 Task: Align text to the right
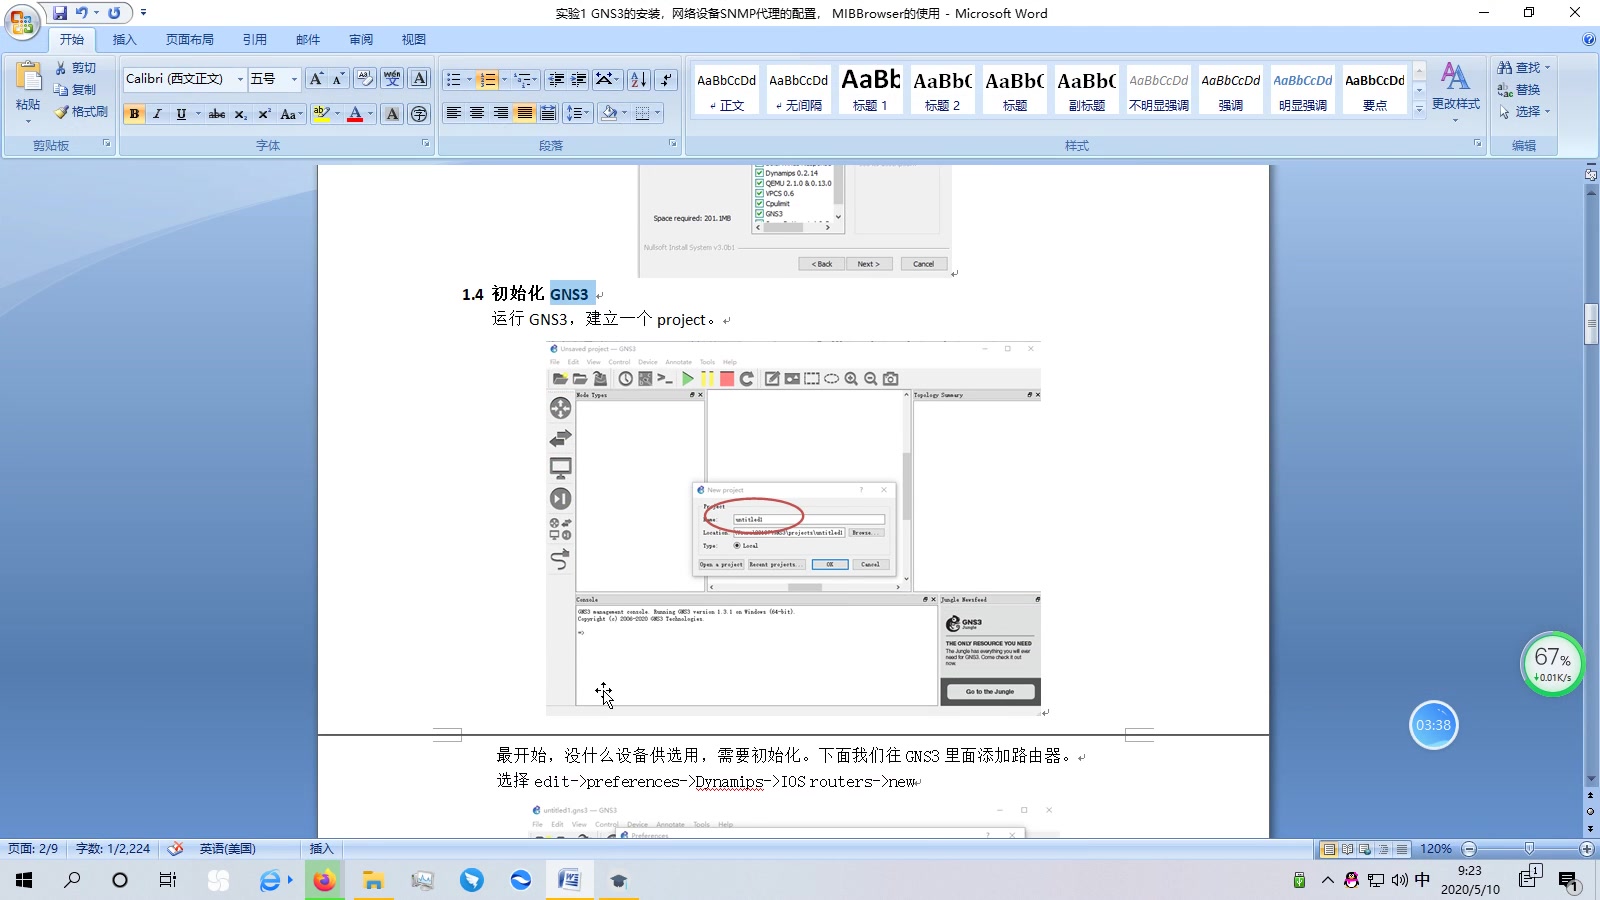click(x=501, y=113)
